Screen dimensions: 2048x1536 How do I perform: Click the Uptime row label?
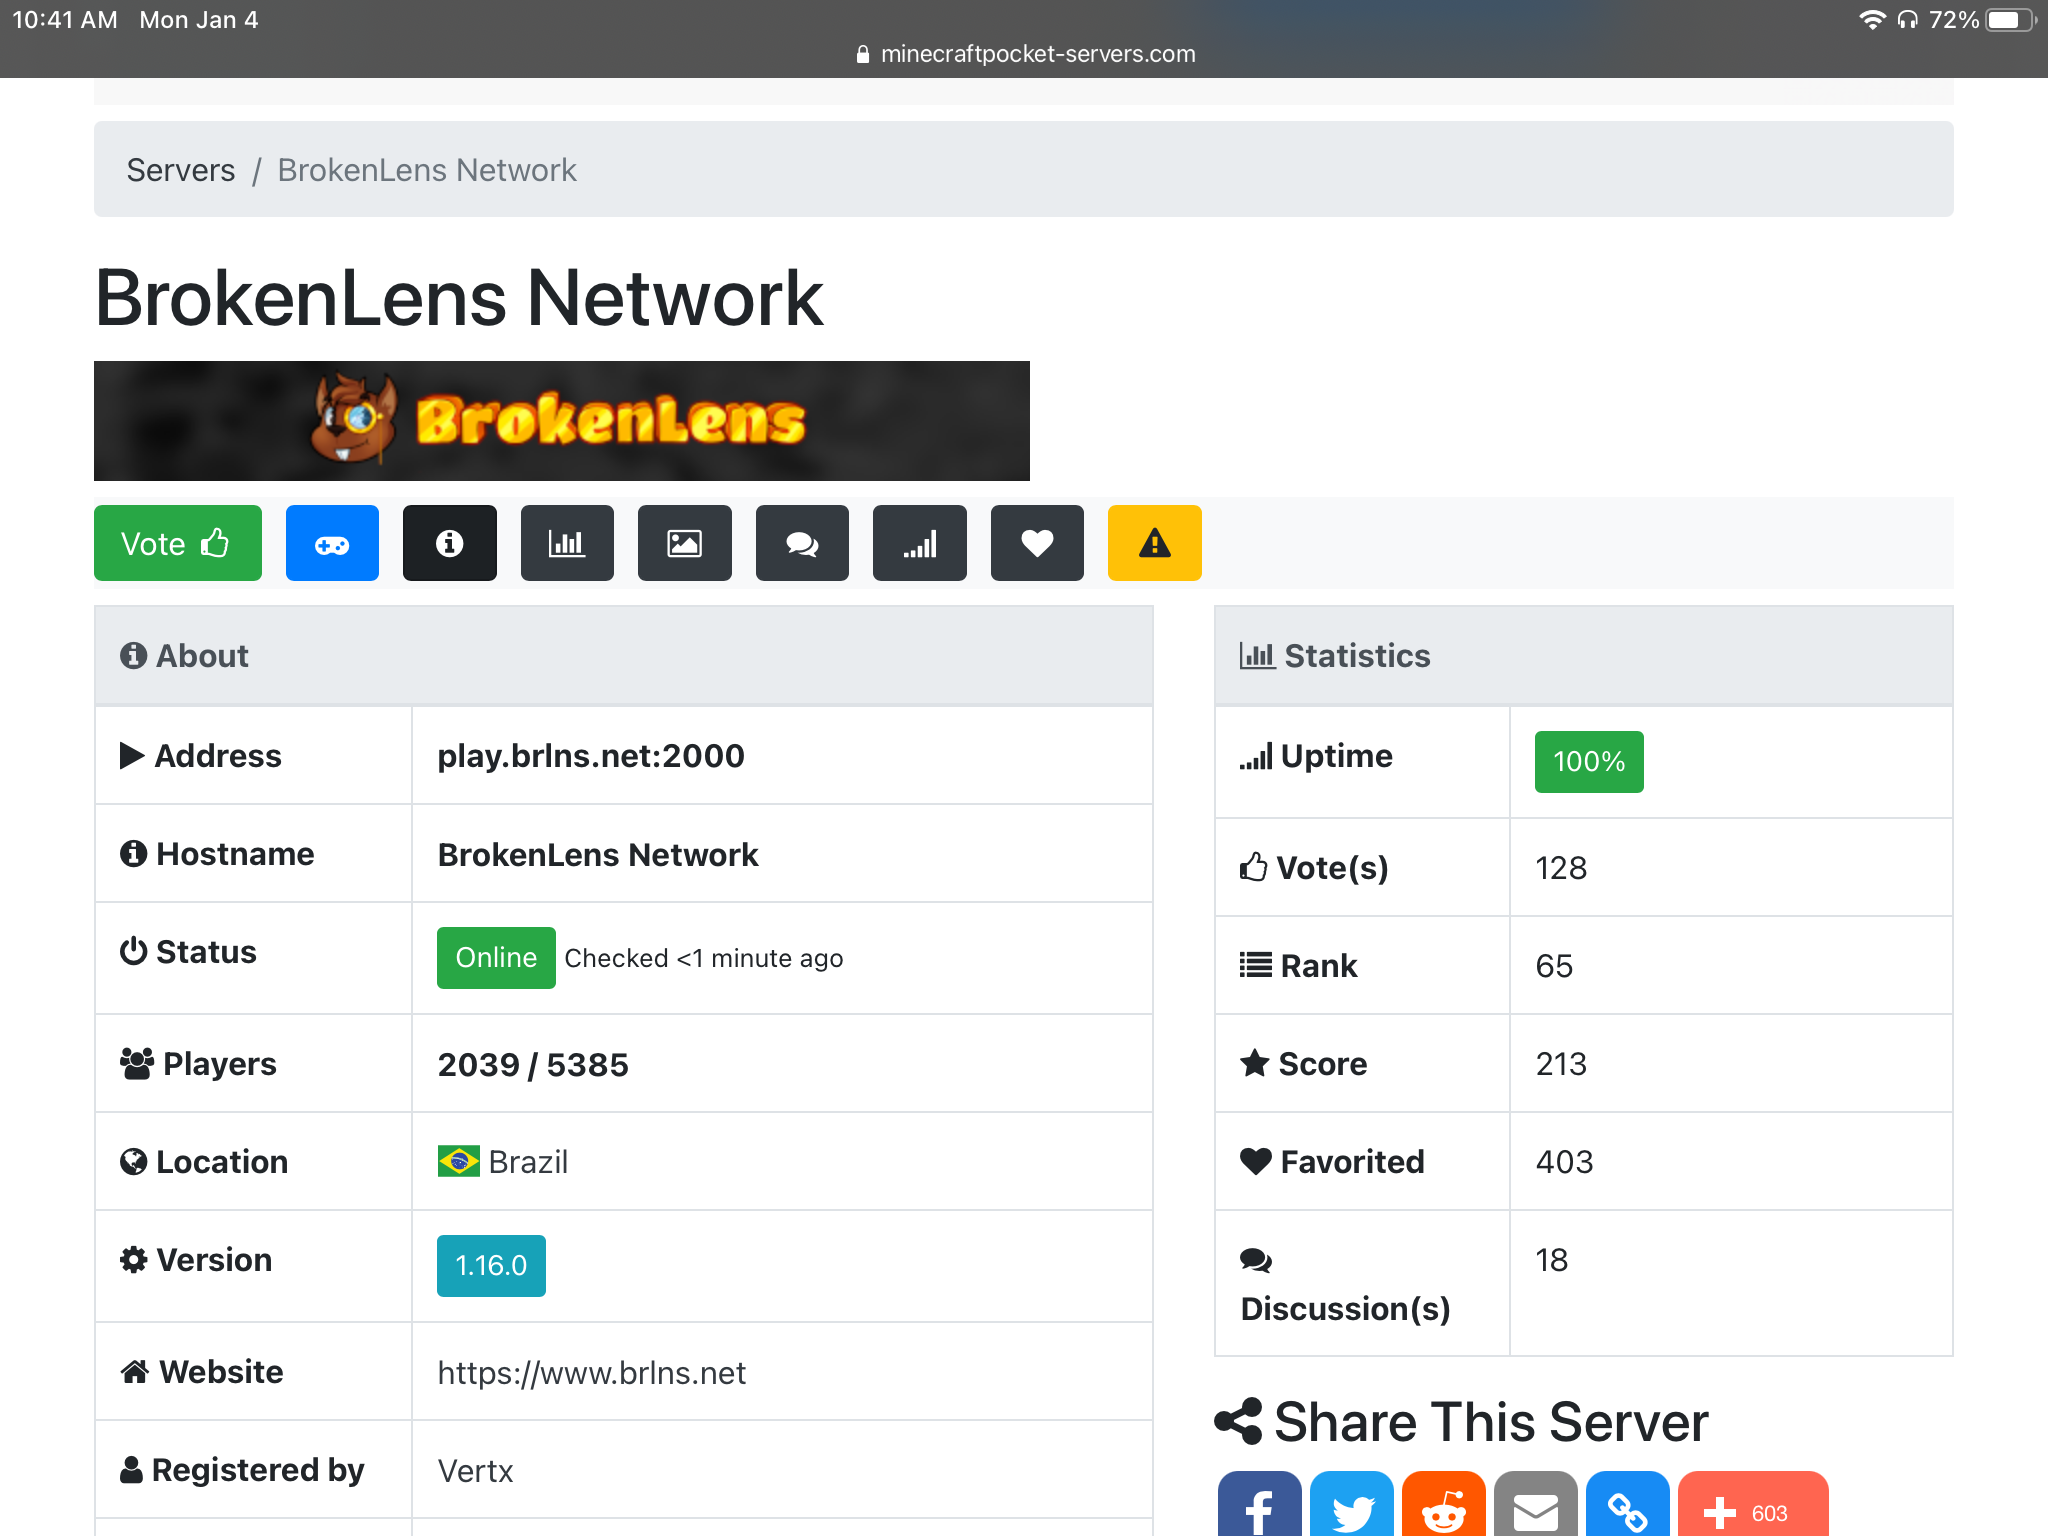[x=1316, y=756]
